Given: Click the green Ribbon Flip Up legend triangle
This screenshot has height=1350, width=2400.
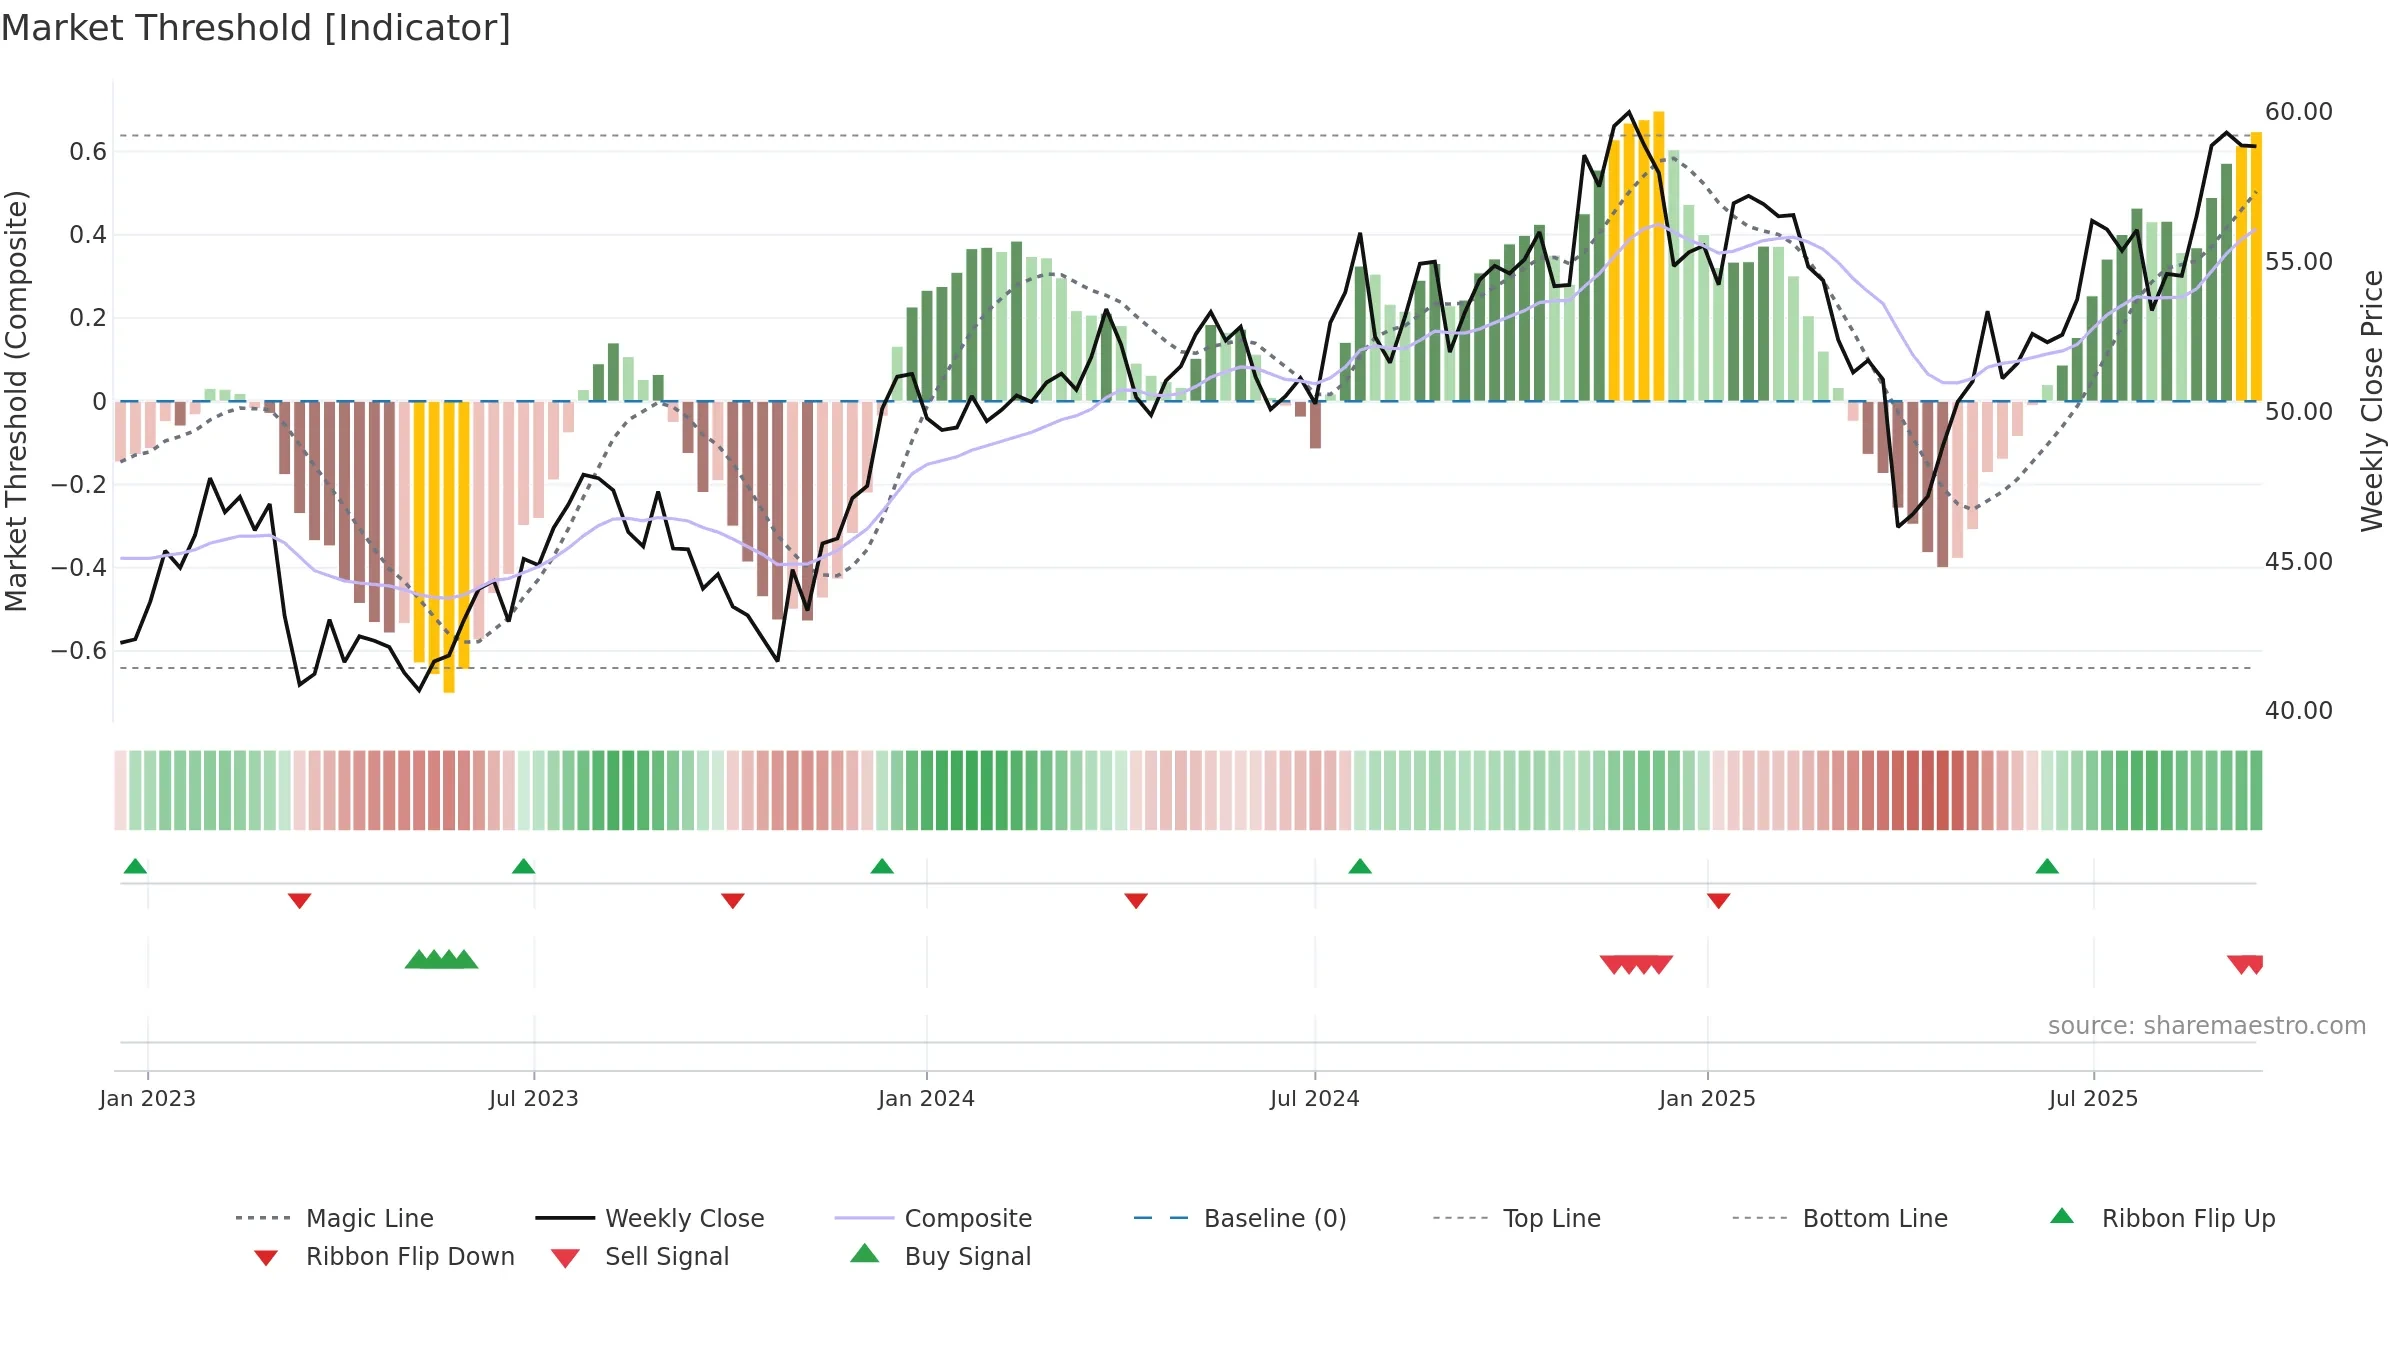Looking at the screenshot, I should 2062,1216.
